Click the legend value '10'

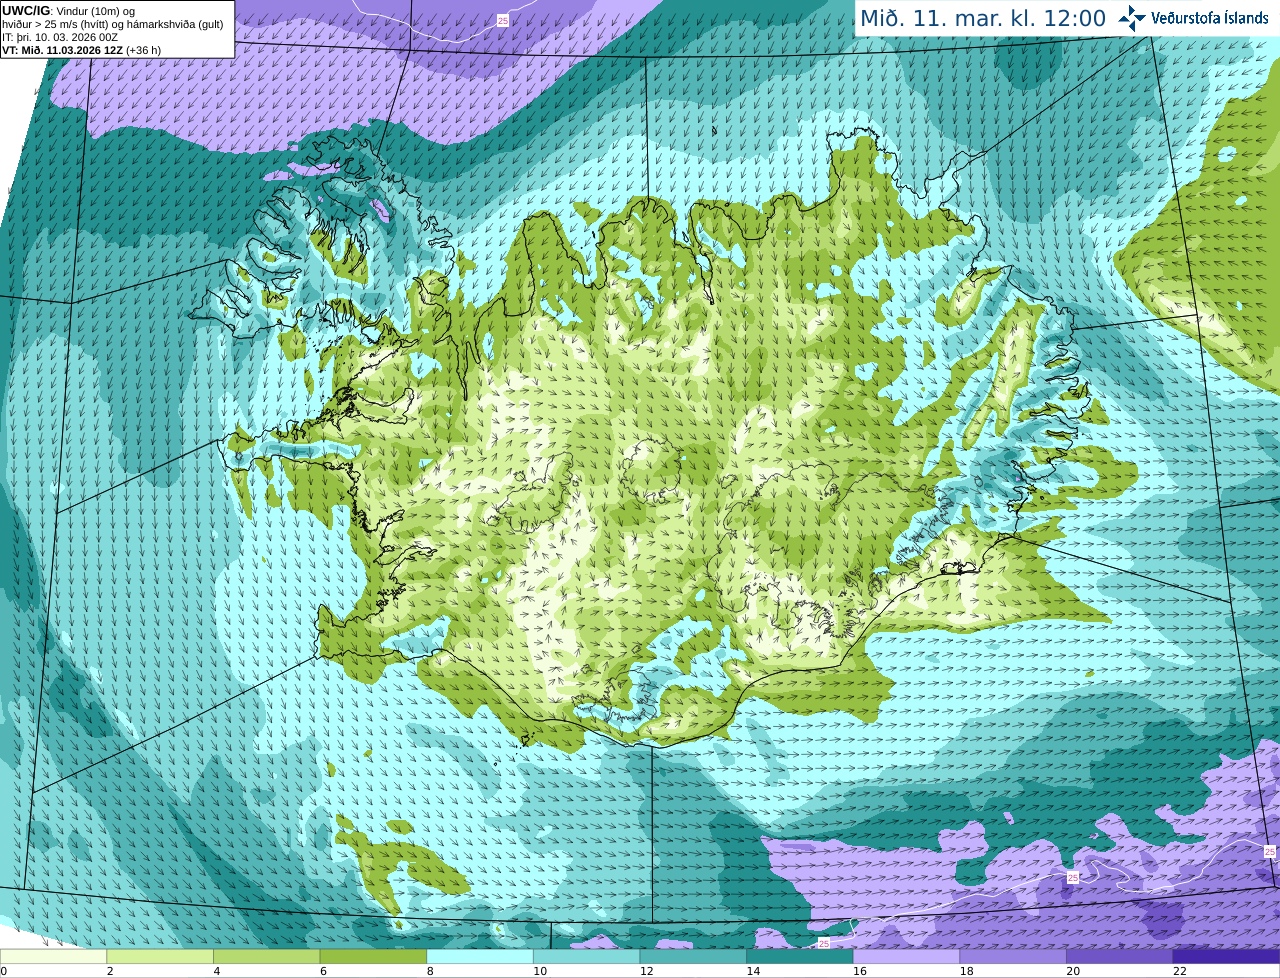coord(540,971)
